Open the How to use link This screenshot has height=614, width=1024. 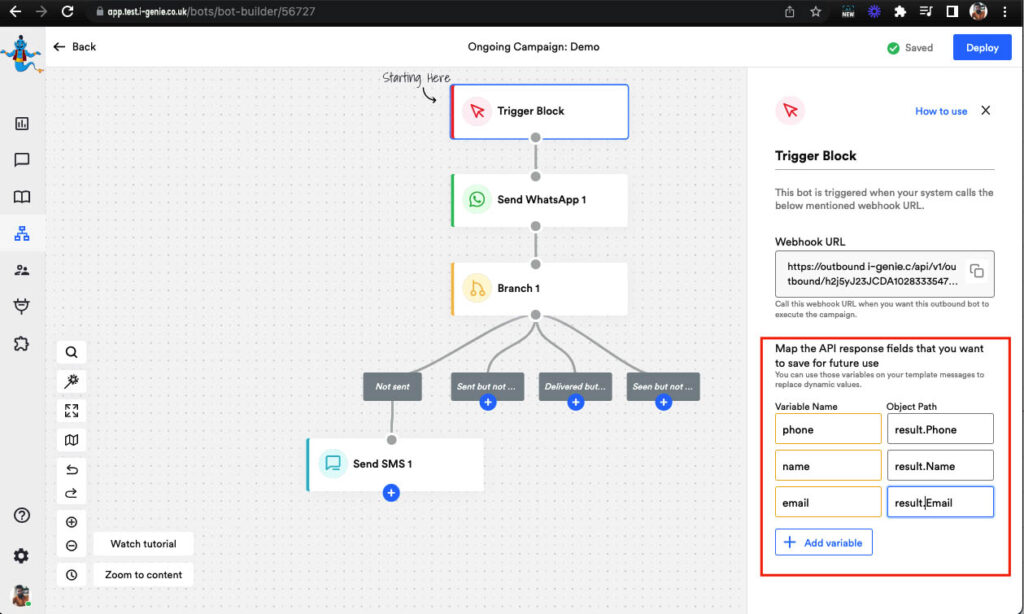point(941,111)
